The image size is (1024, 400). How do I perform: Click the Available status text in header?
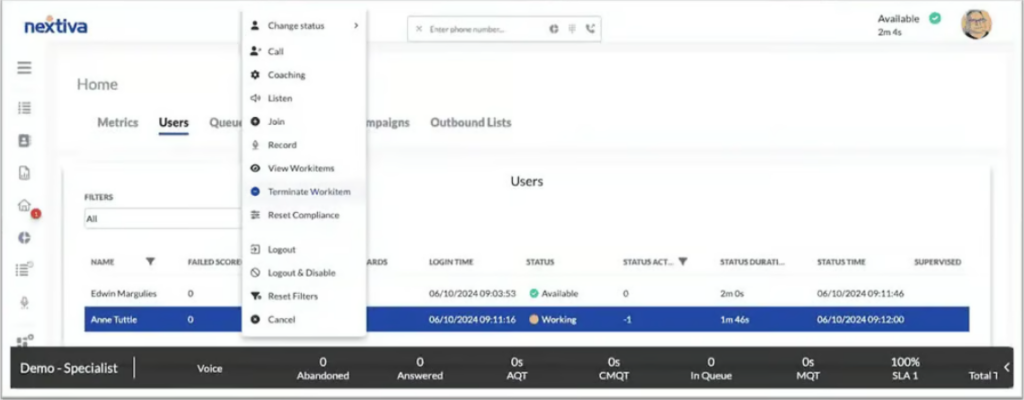coord(899,18)
